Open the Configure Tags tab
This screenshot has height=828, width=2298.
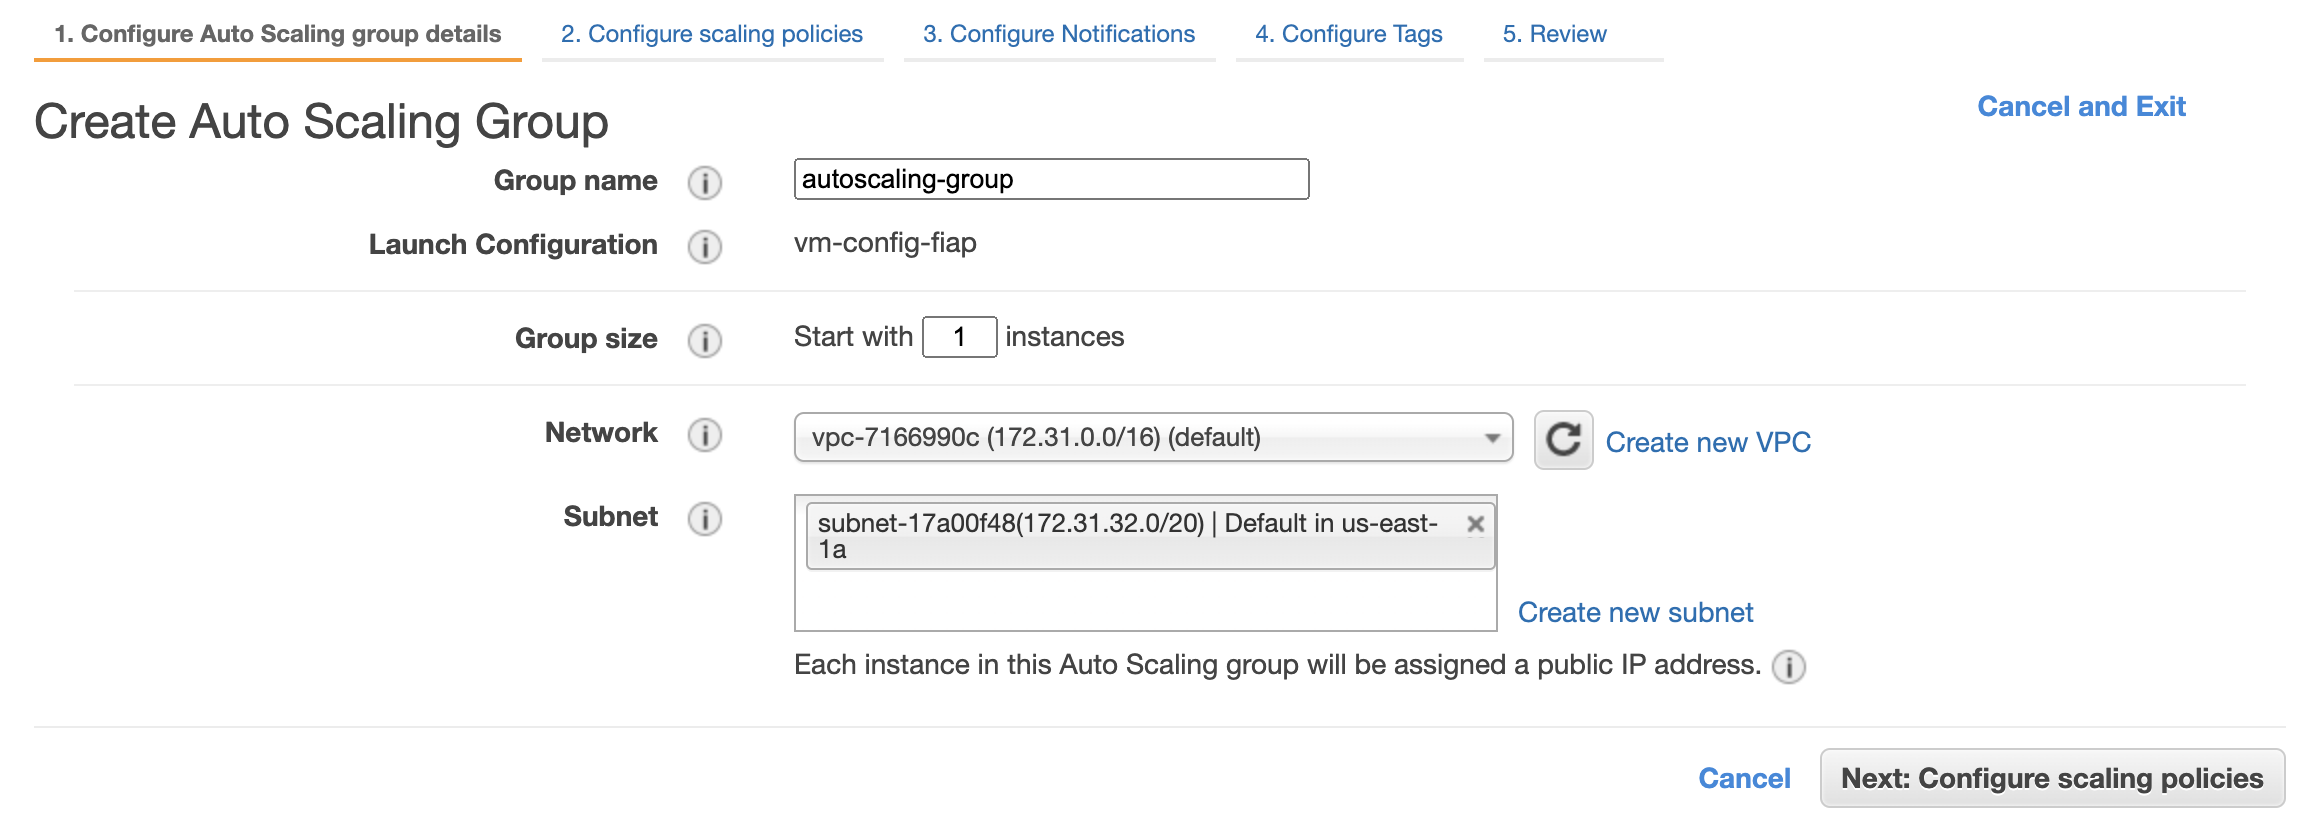pos(1348,34)
